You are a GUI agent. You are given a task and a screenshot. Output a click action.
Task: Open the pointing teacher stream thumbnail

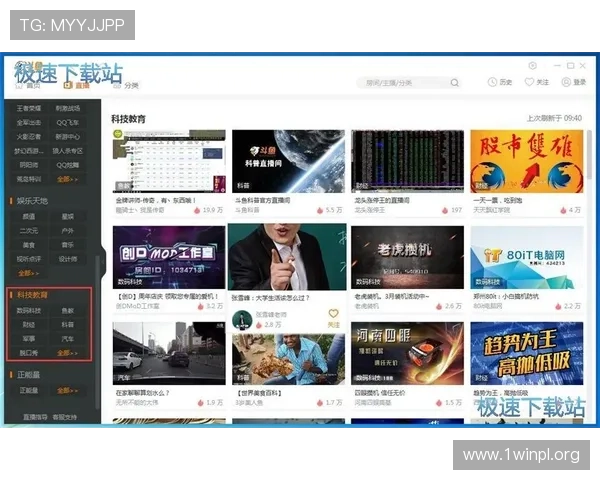click(x=287, y=257)
